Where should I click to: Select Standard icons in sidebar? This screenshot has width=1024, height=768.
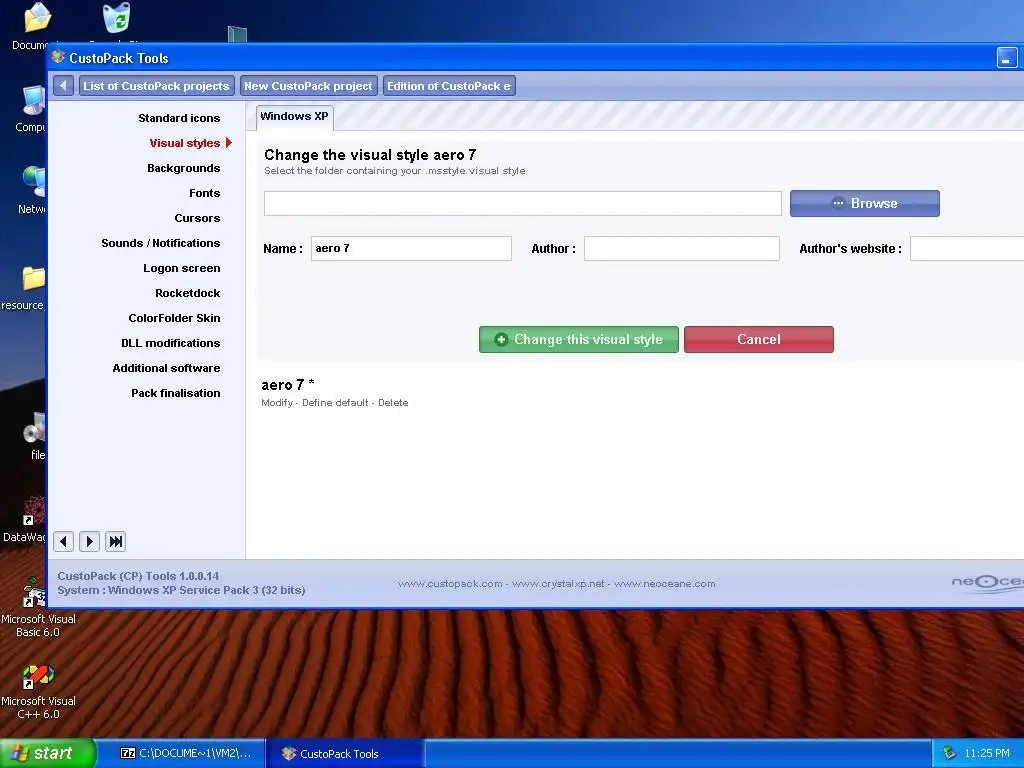tap(179, 118)
